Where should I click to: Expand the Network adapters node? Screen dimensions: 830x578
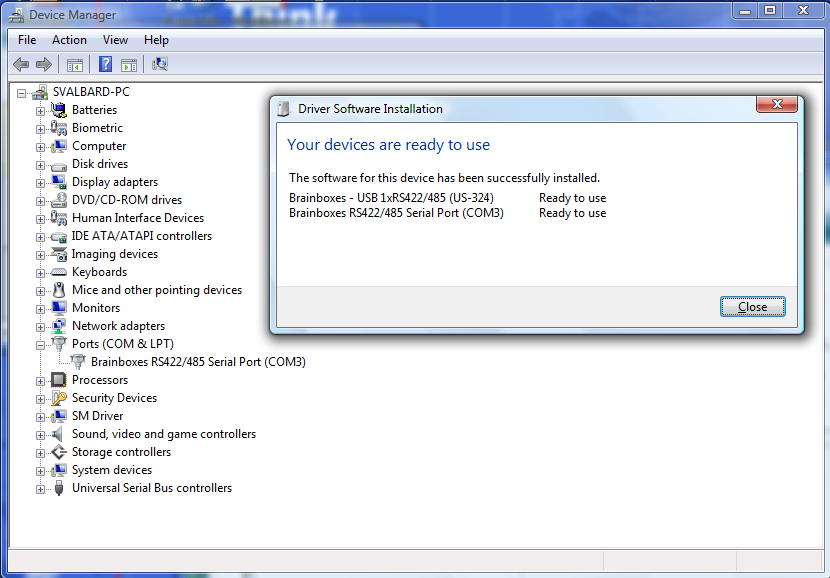pos(41,326)
